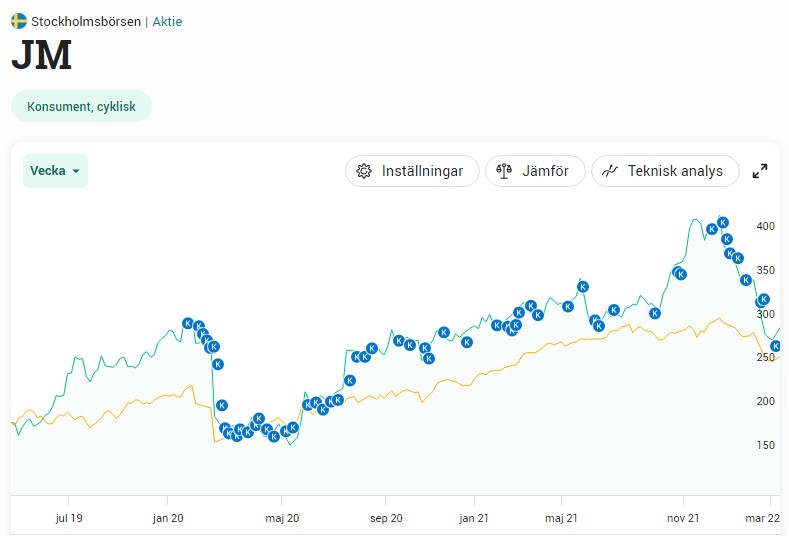
Task: Click the scales icon for Jämför
Action: pos(504,171)
